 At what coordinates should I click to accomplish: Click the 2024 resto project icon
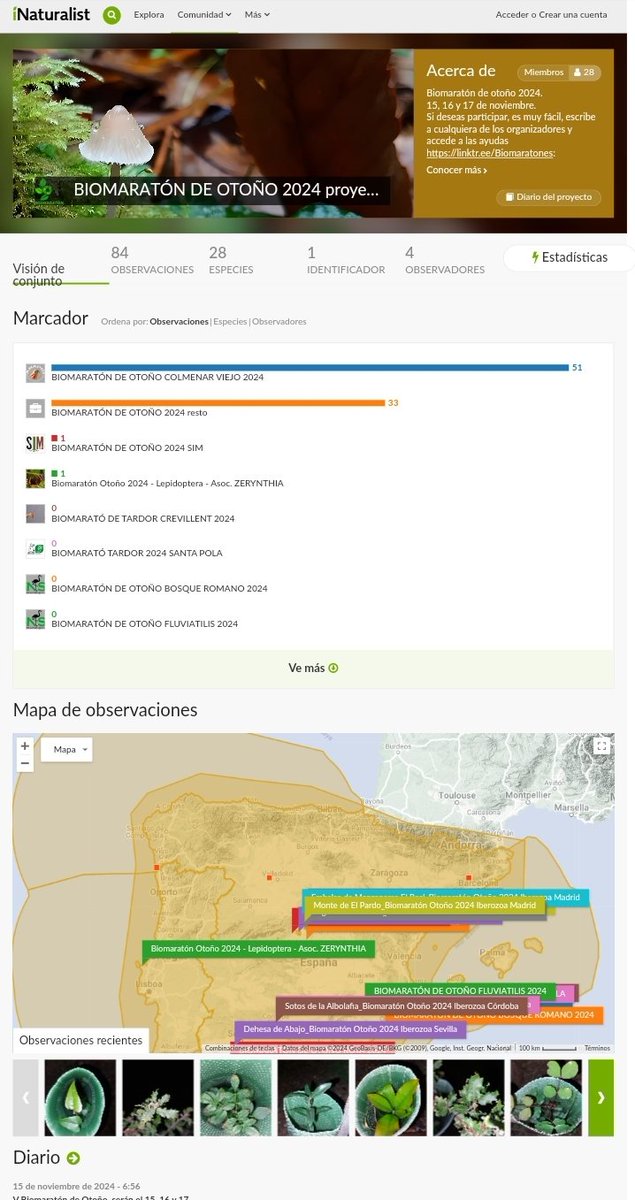point(35,408)
